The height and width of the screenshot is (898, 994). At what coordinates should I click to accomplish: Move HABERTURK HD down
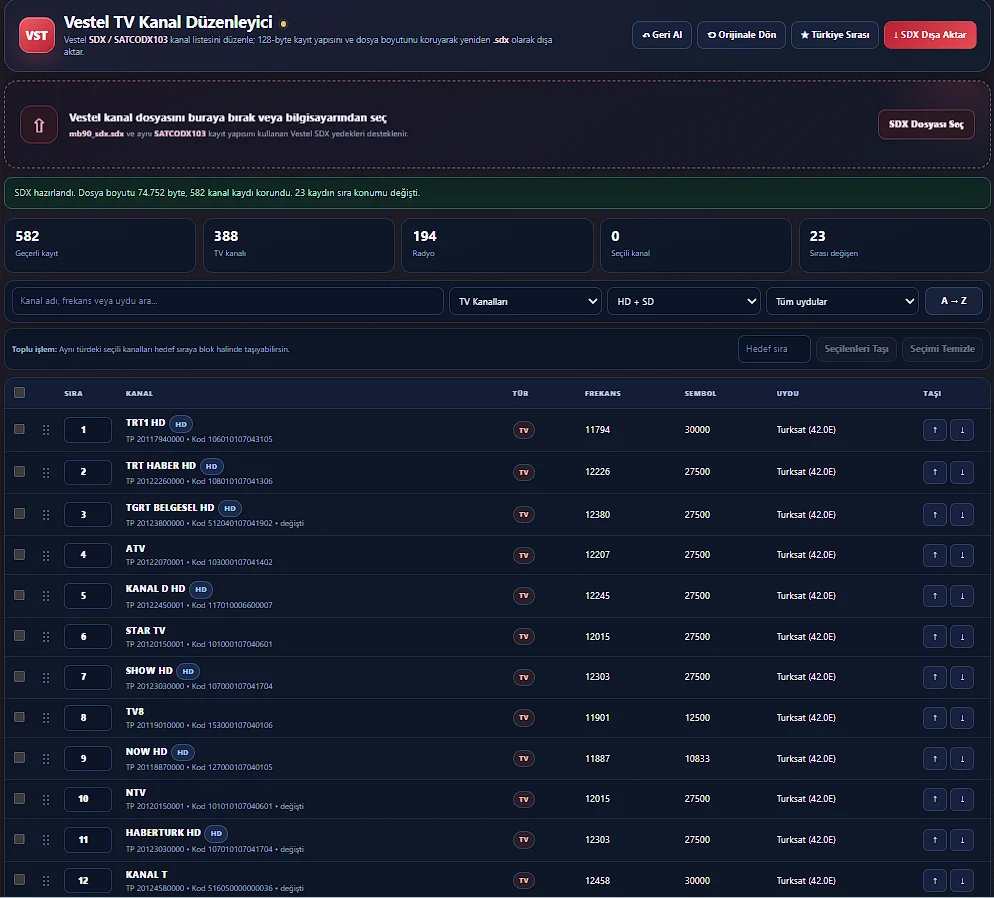point(962,840)
